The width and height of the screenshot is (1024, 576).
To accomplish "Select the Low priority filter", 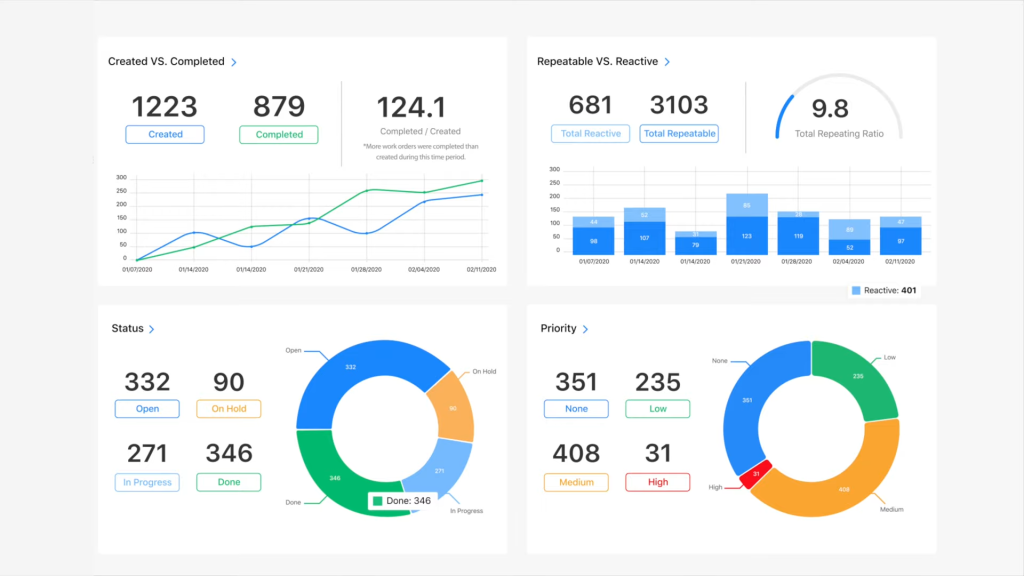I will click(x=657, y=408).
